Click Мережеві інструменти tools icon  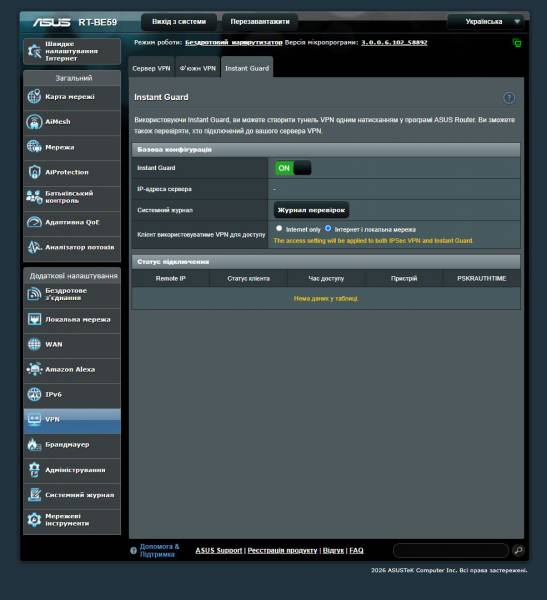click(34, 520)
